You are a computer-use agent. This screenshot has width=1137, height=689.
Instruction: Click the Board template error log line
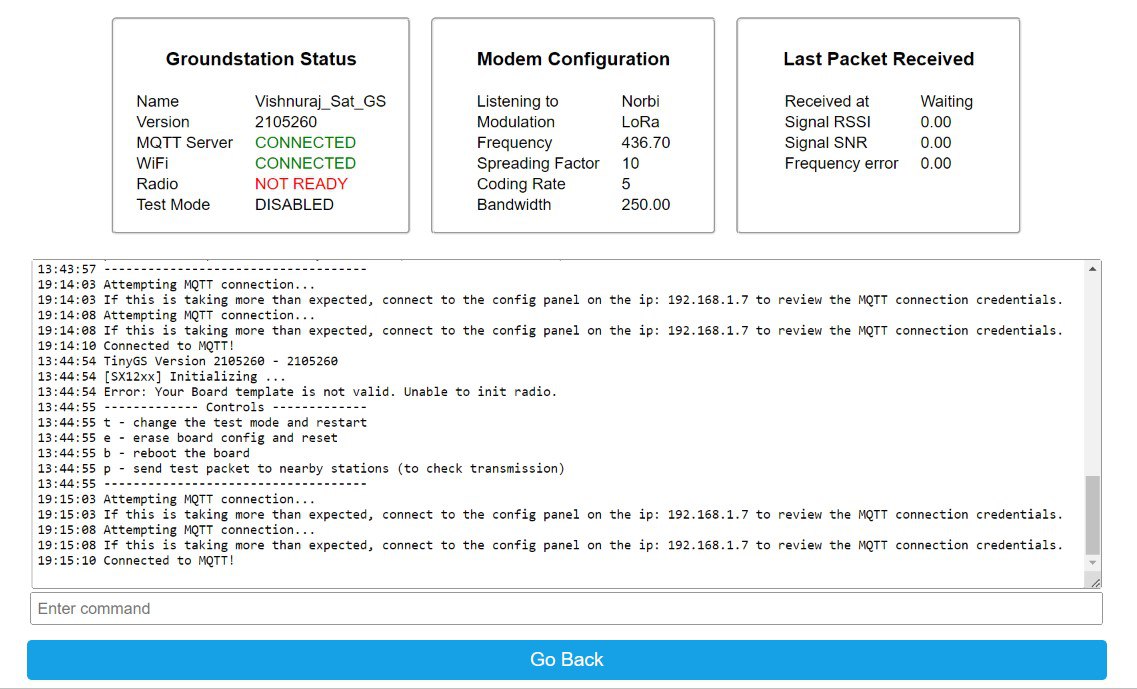(297, 392)
